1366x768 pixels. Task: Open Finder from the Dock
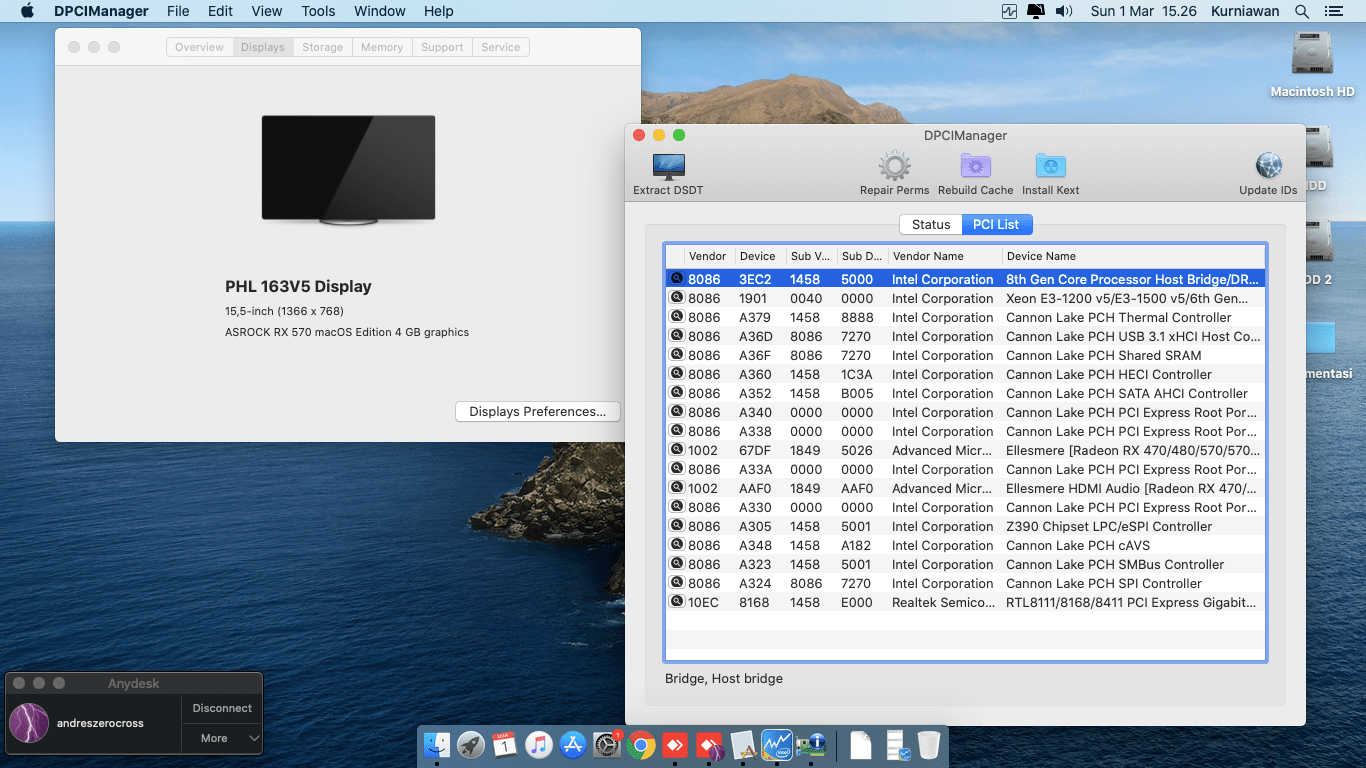click(437, 745)
